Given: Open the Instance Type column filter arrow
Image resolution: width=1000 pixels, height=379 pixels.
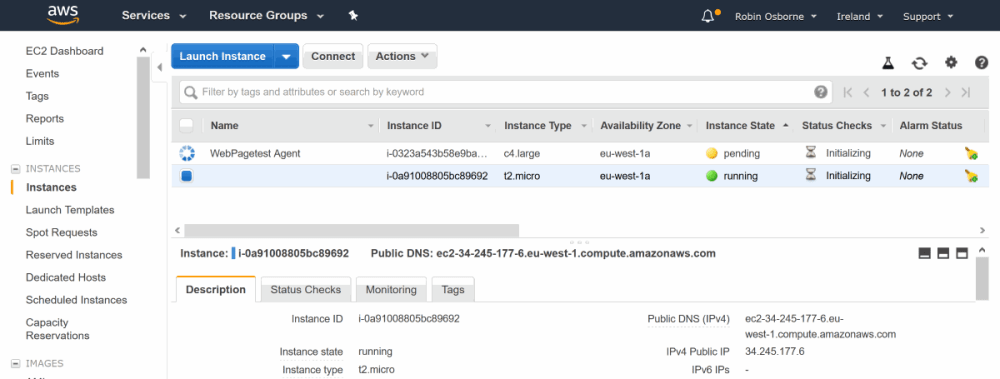Looking at the screenshot, I should (x=584, y=126).
